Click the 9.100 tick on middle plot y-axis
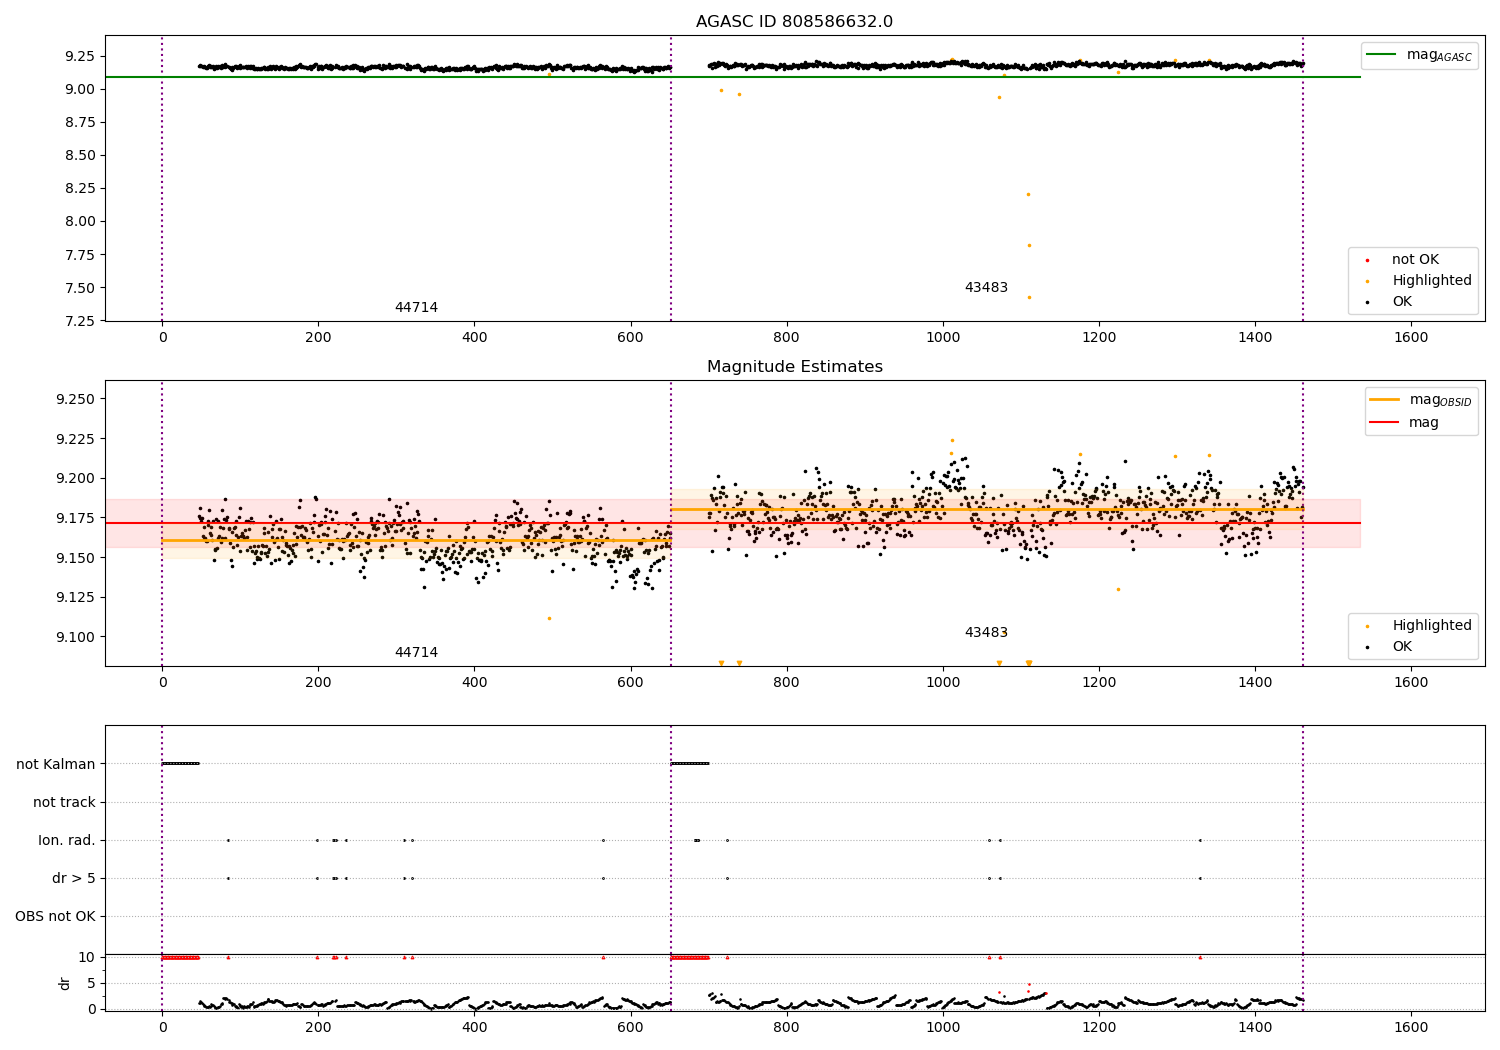 pos(75,637)
